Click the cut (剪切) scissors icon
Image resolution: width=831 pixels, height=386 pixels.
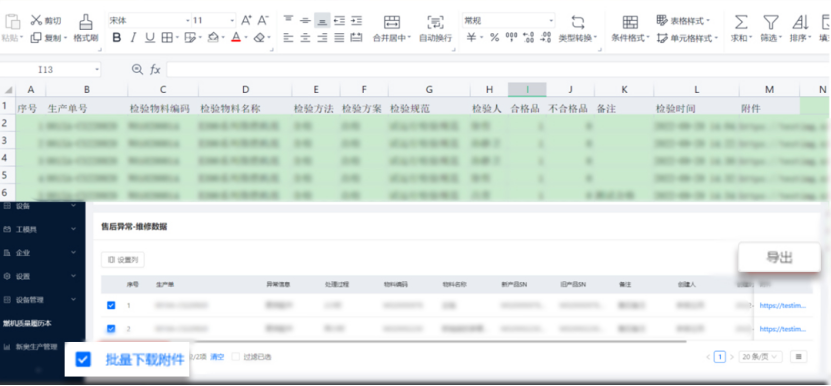(36, 21)
